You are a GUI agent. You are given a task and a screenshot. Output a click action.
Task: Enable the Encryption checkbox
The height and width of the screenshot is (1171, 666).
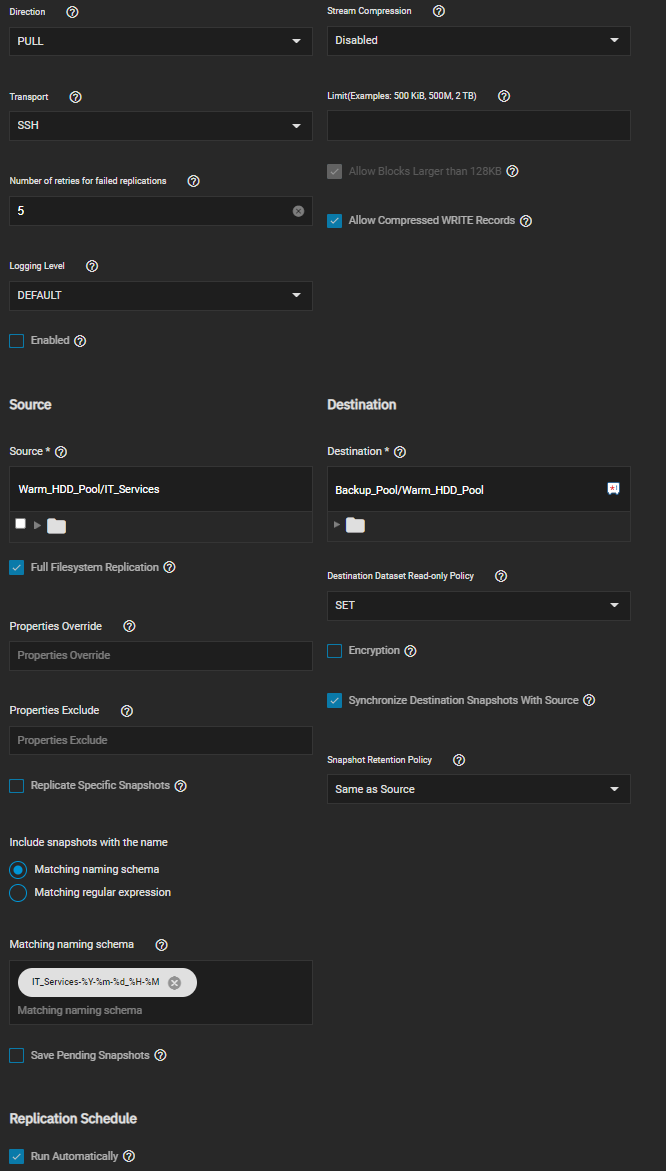pyautogui.click(x=334, y=651)
